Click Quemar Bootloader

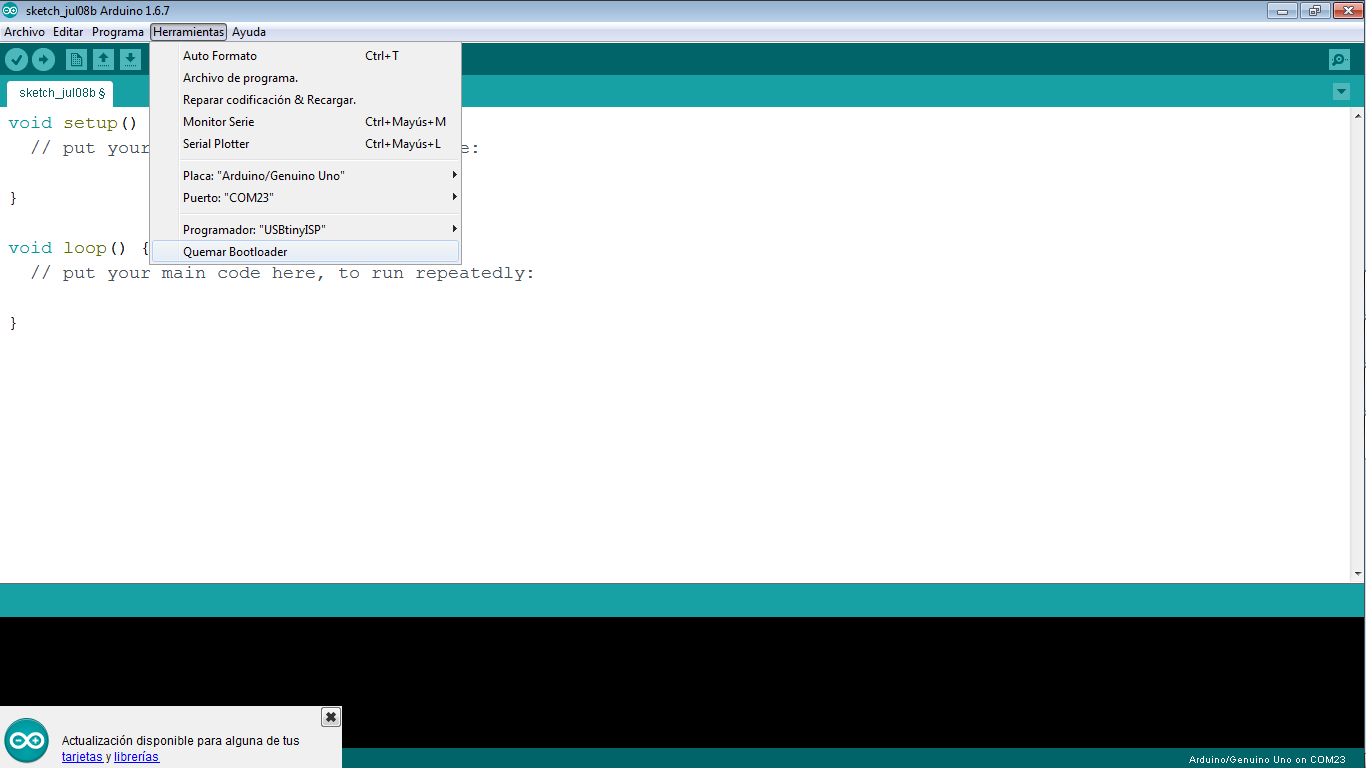[305, 252]
